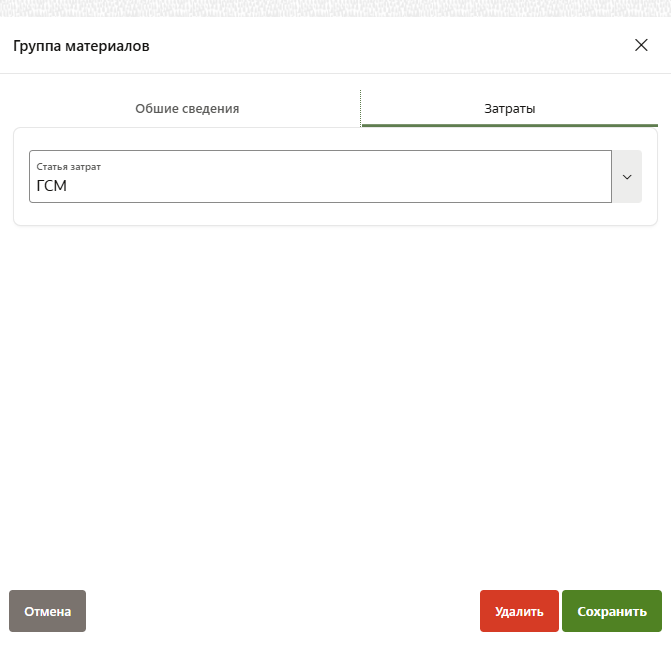Viewport: 671px width, 651px height.
Task: Click blank footer space between Отмена and Удалить
Action: [280, 611]
